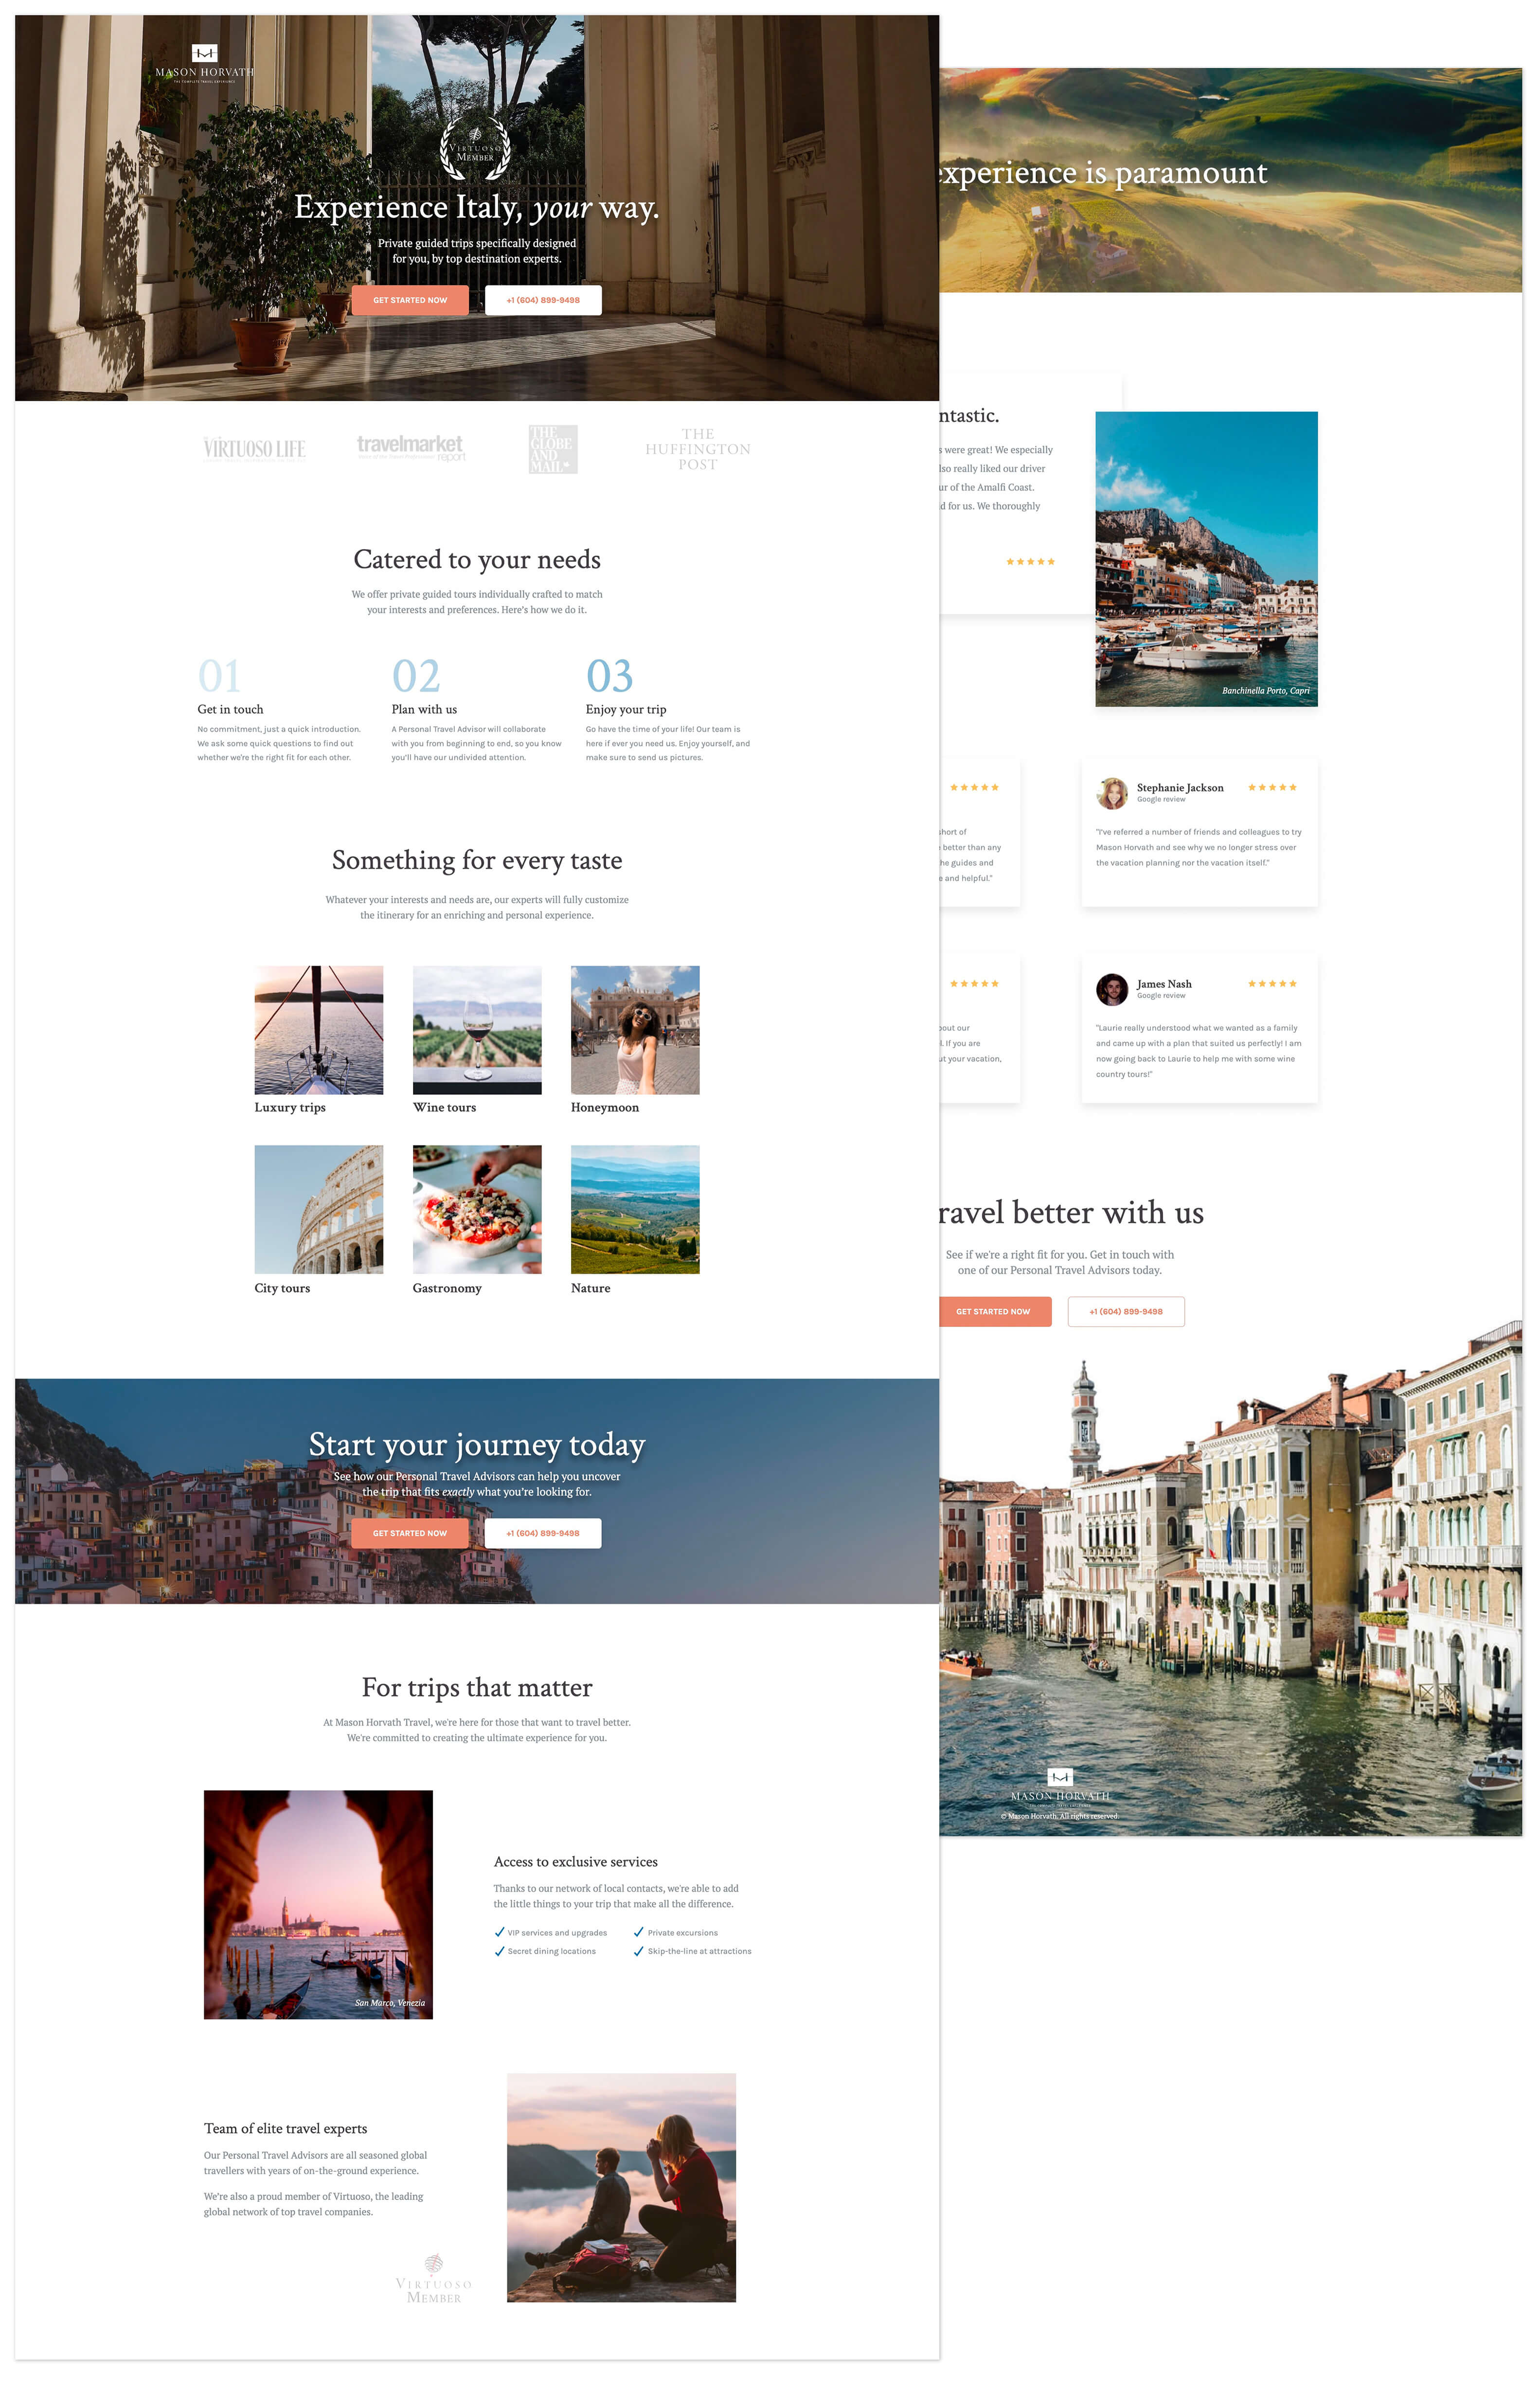Click the Mason Horvath copyright text in footer
The height and width of the screenshot is (2394, 1540).
click(x=1060, y=1816)
